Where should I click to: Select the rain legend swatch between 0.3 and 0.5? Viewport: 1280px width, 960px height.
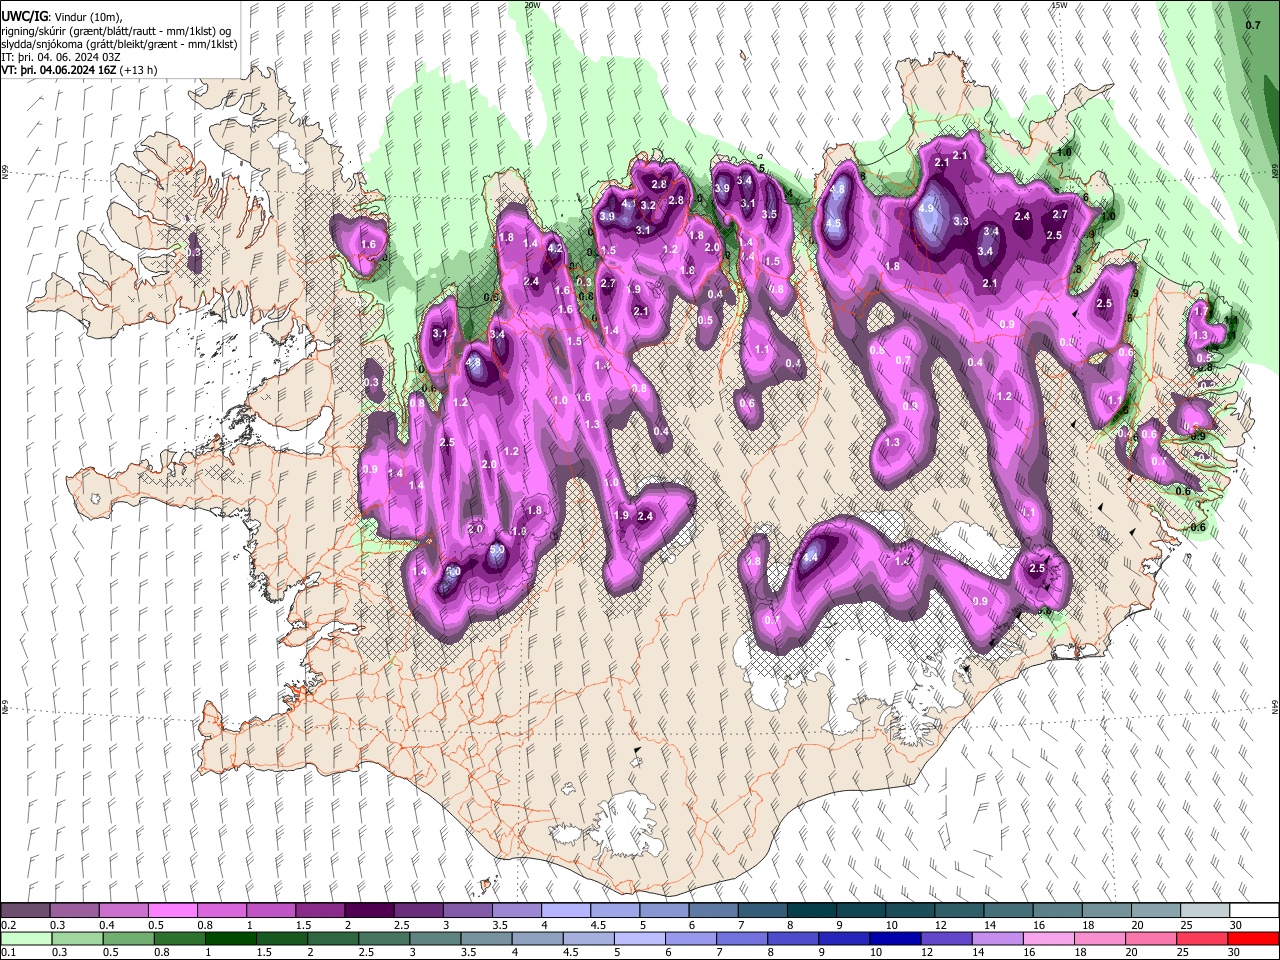pyautogui.click(x=75, y=938)
